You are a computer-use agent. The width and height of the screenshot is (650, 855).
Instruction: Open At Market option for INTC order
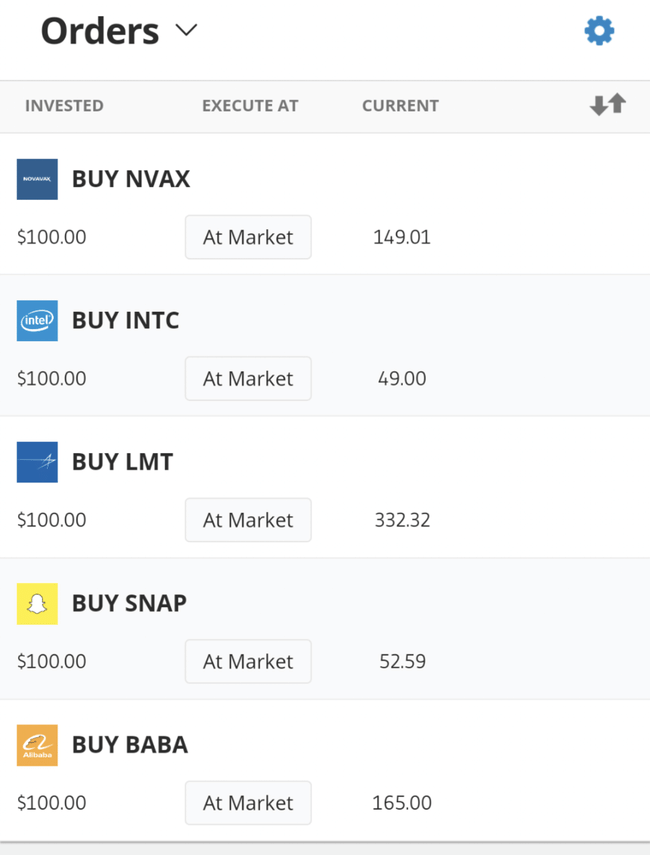point(248,379)
